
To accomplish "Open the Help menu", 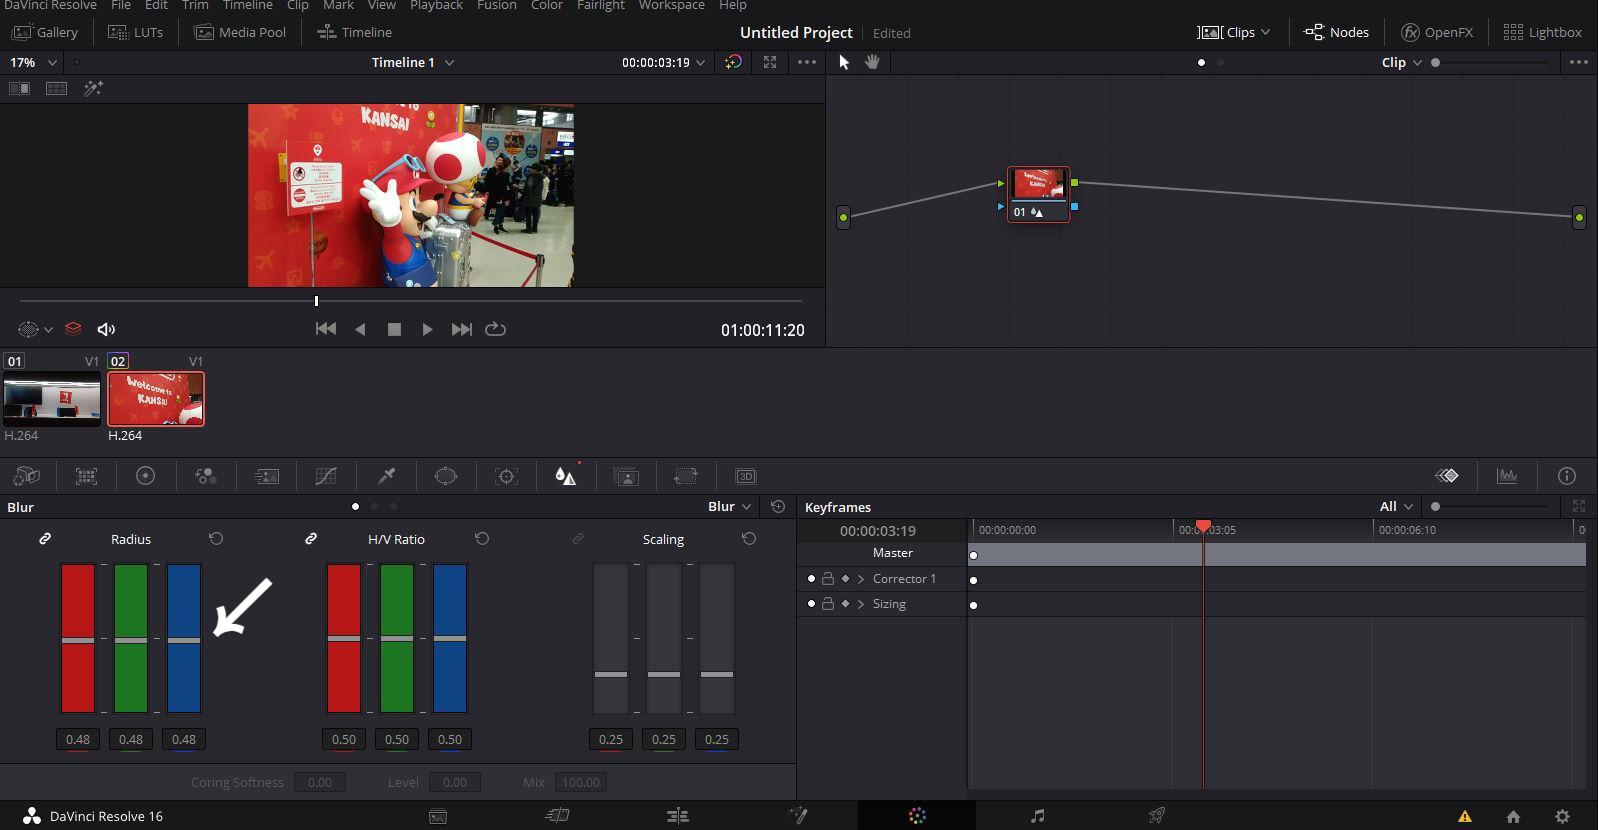I will (x=733, y=5).
